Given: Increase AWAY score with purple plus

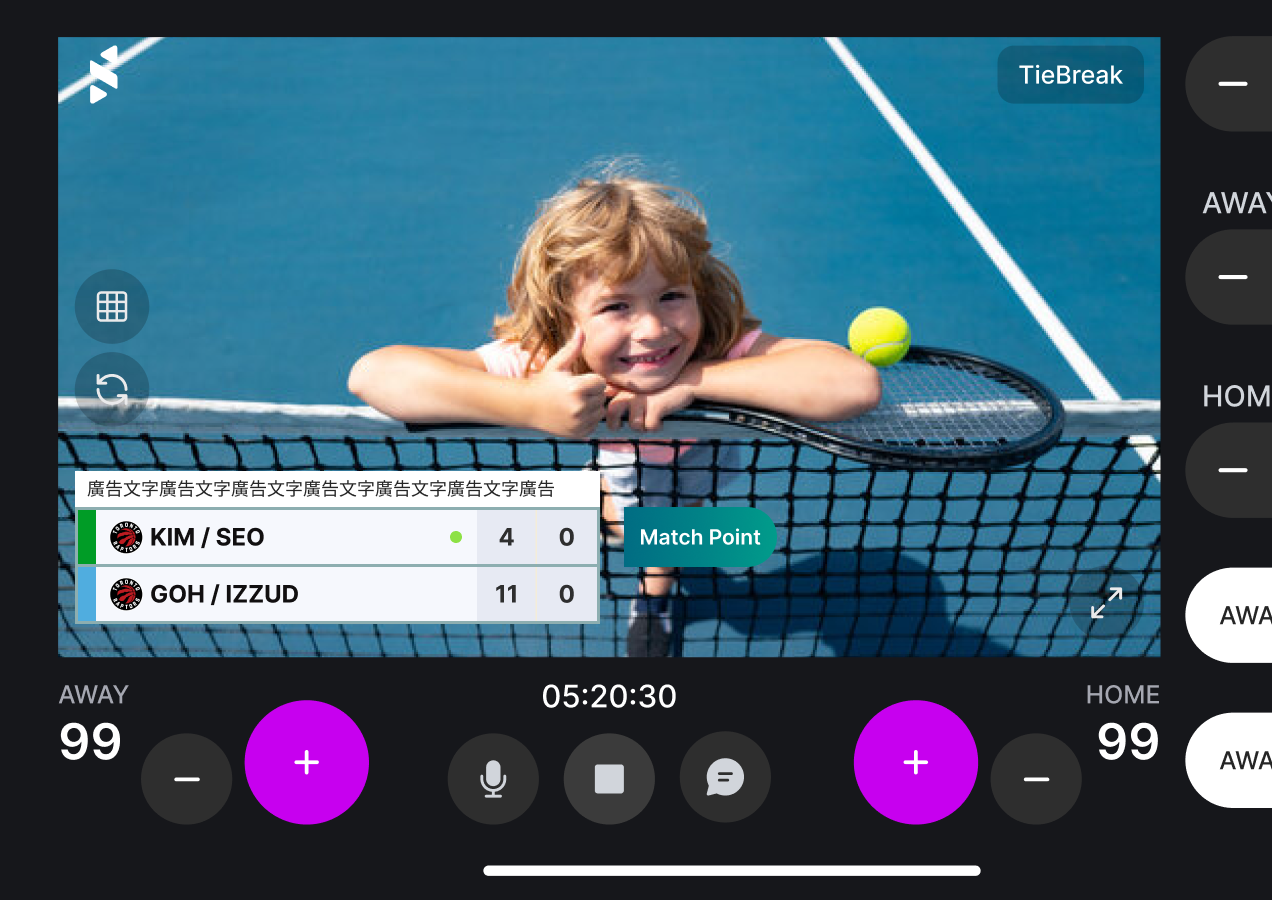Looking at the screenshot, I should pos(307,762).
